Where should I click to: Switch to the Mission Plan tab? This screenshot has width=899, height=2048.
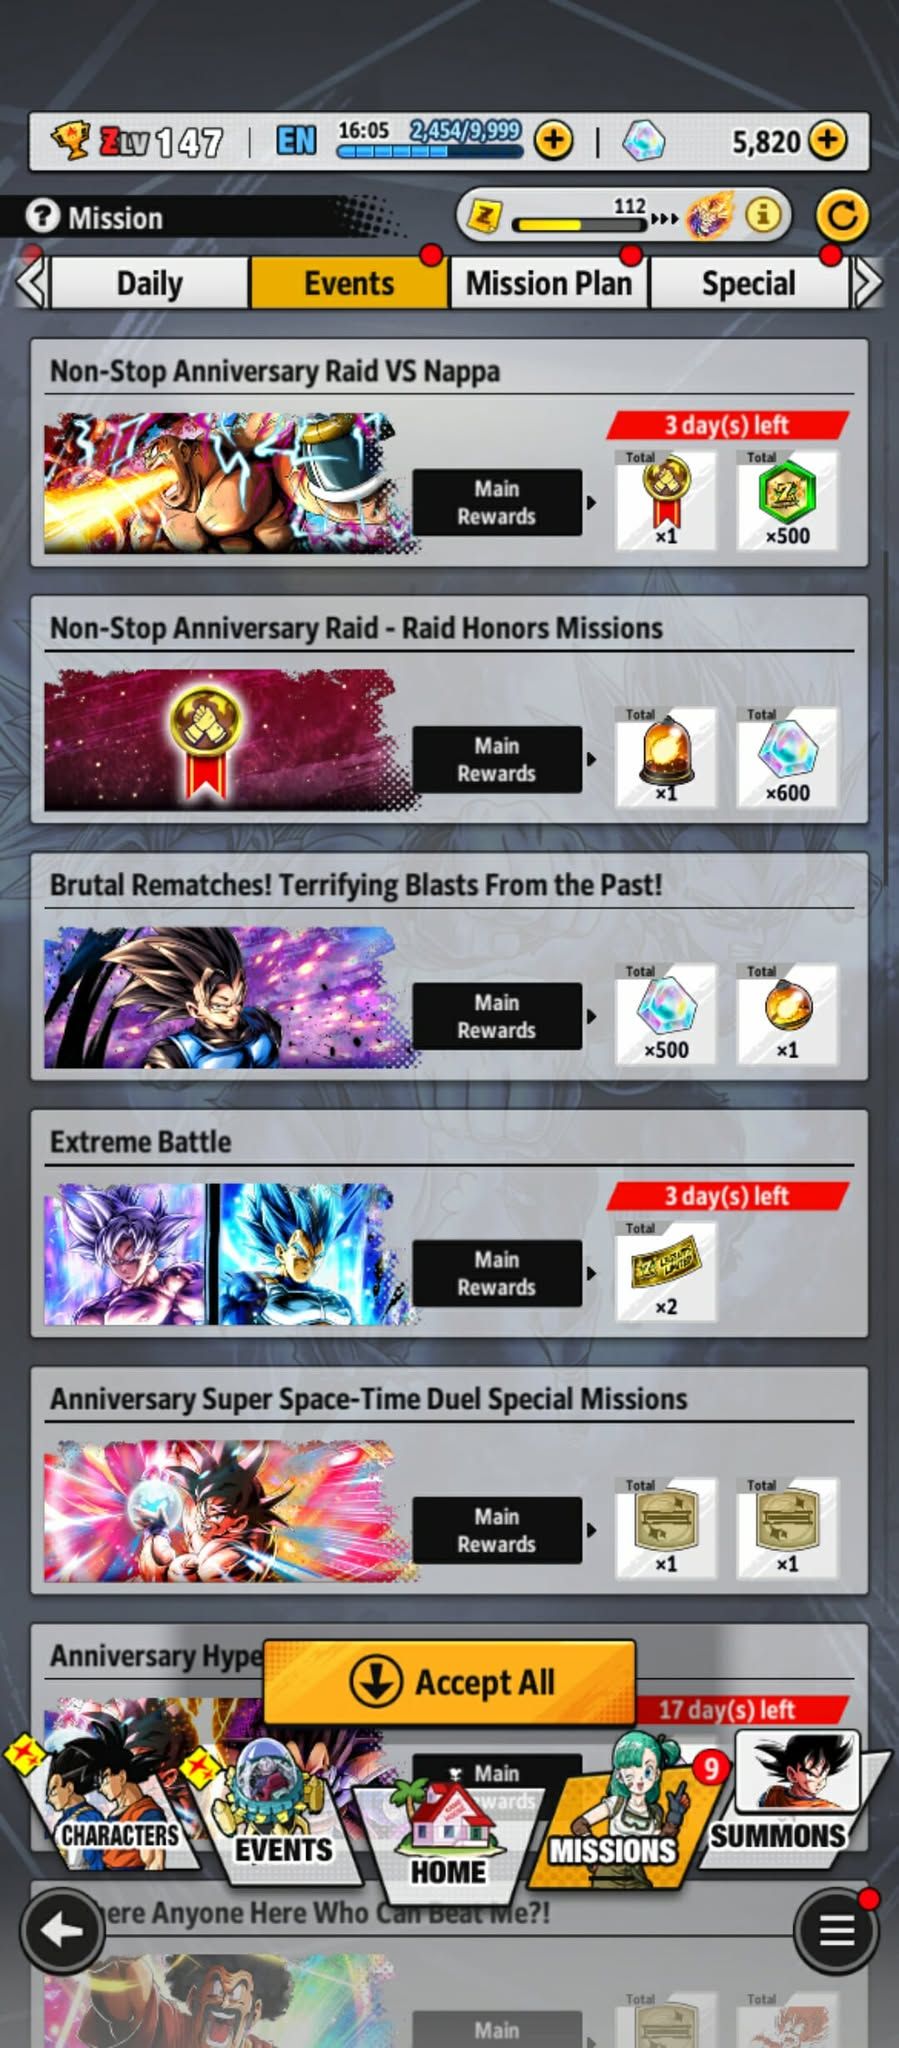click(549, 283)
